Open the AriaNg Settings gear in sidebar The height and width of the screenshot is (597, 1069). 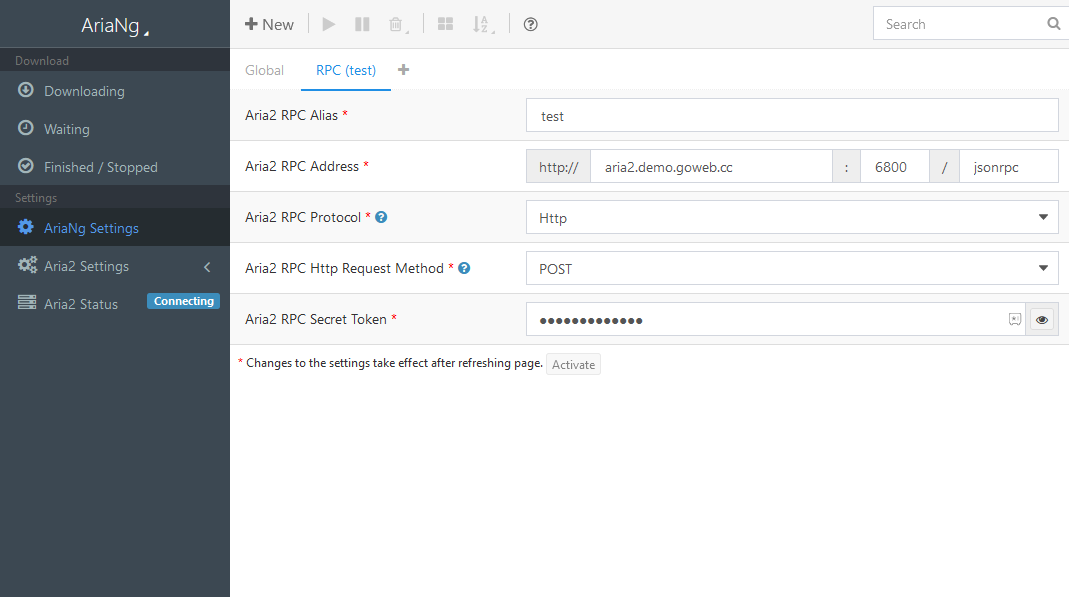point(29,227)
